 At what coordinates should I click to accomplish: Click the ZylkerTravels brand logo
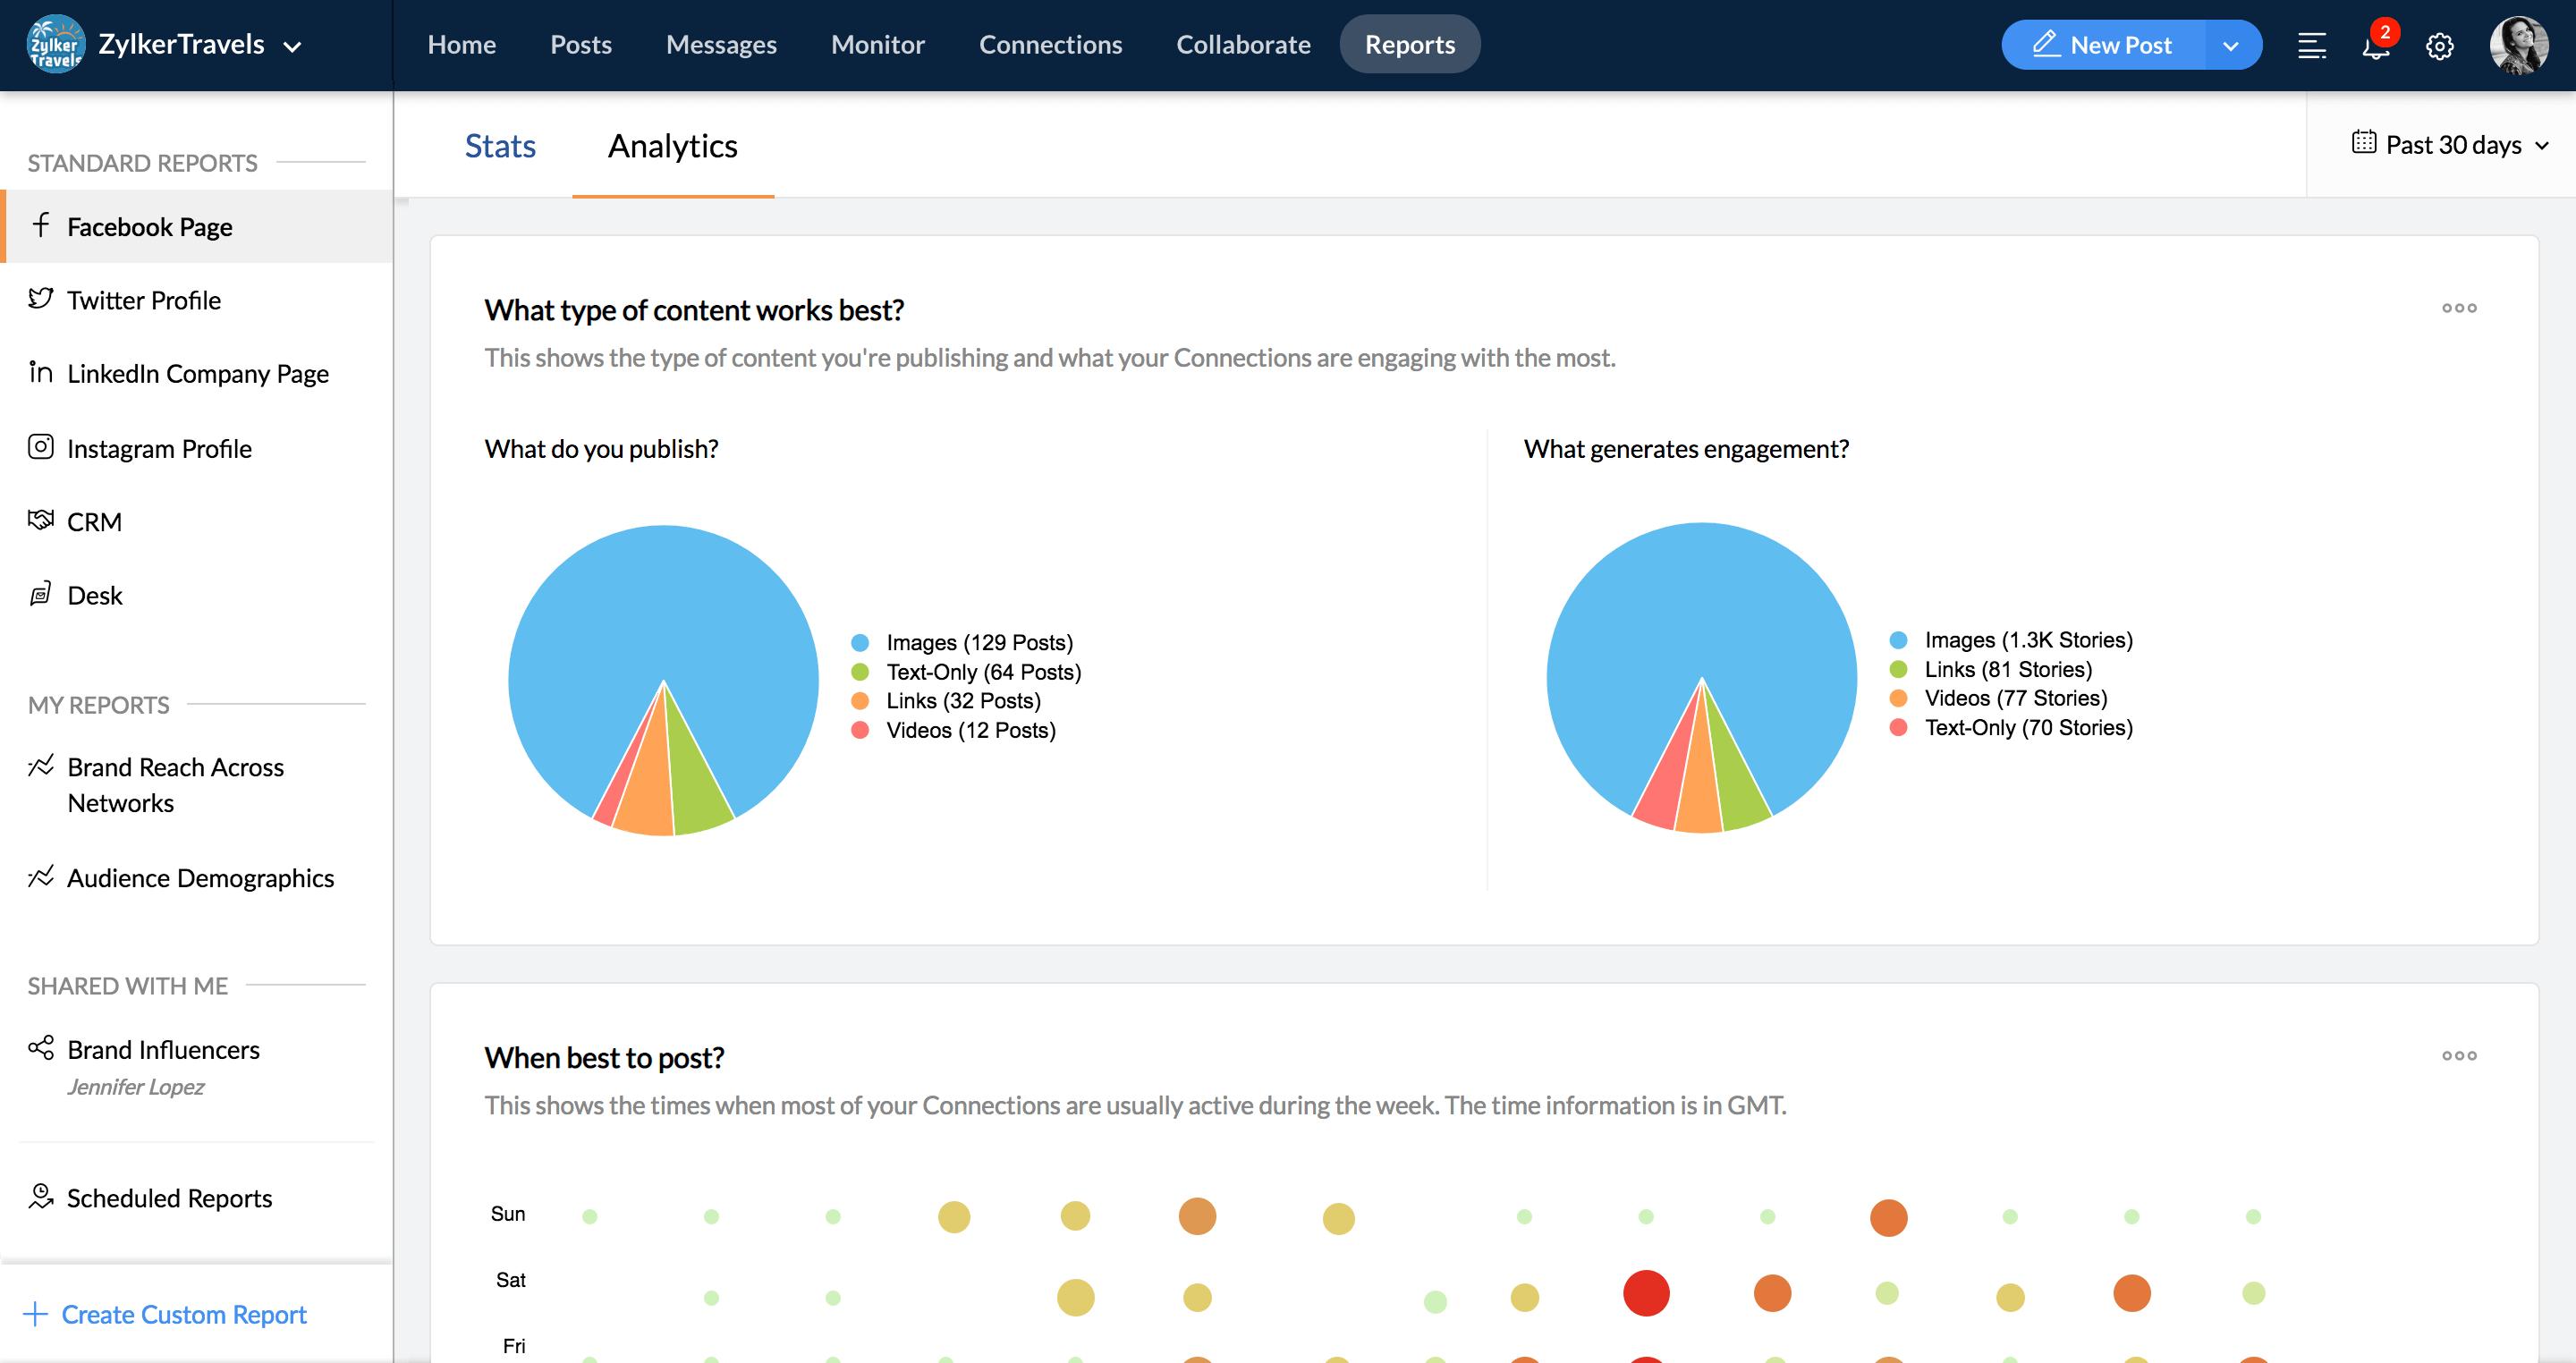56,44
